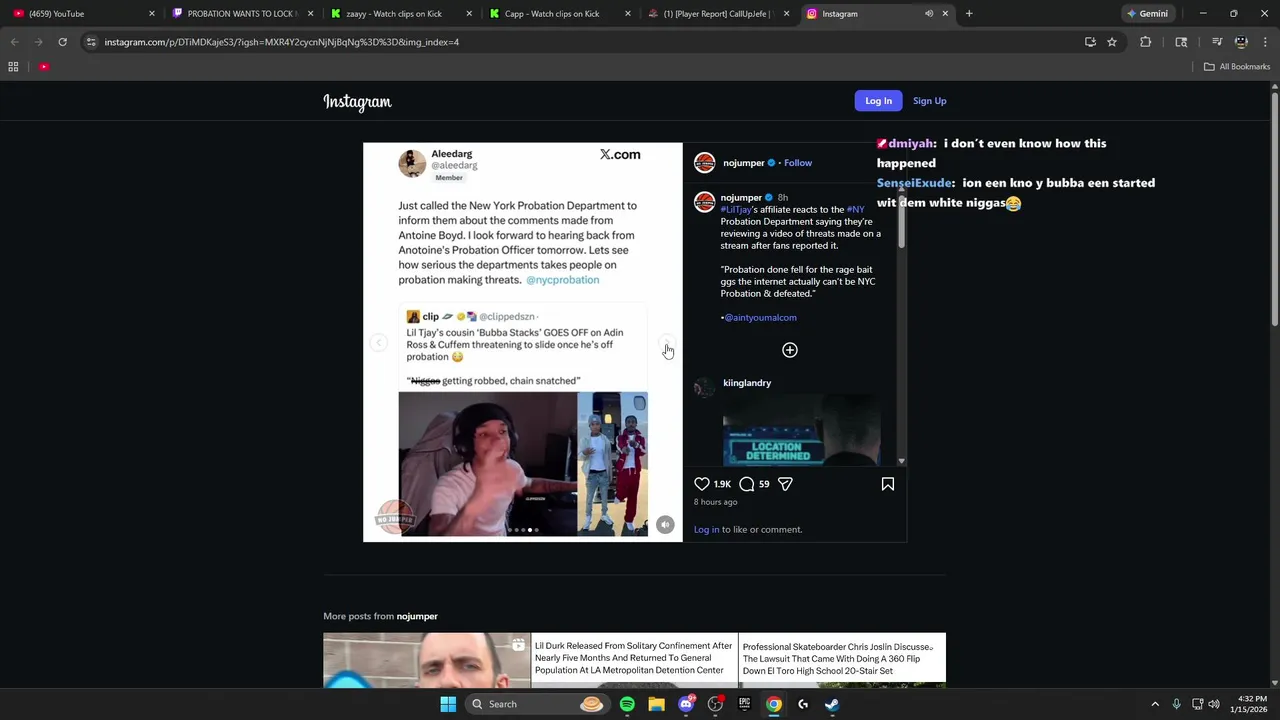
Task: Like the post with heart icon
Action: tap(702, 484)
